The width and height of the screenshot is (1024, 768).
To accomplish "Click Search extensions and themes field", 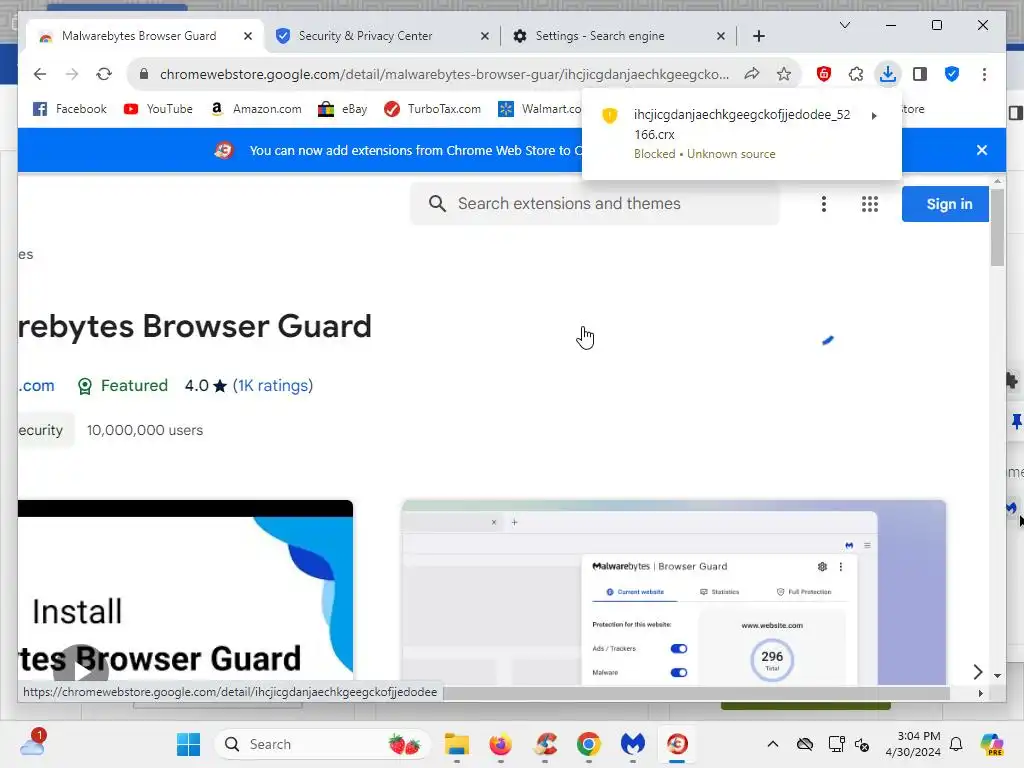I will click(x=594, y=204).
